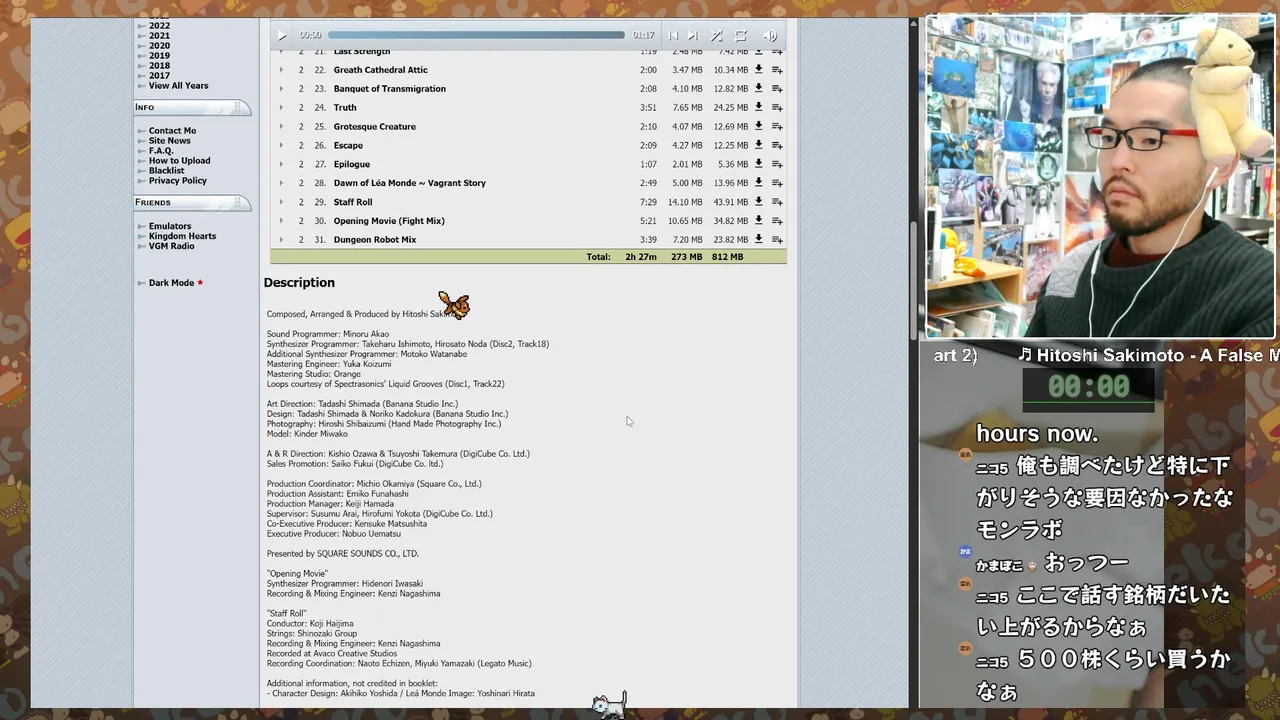Select View All Years in sidebar
The width and height of the screenshot is (1280, 720).
coord(178,86)
